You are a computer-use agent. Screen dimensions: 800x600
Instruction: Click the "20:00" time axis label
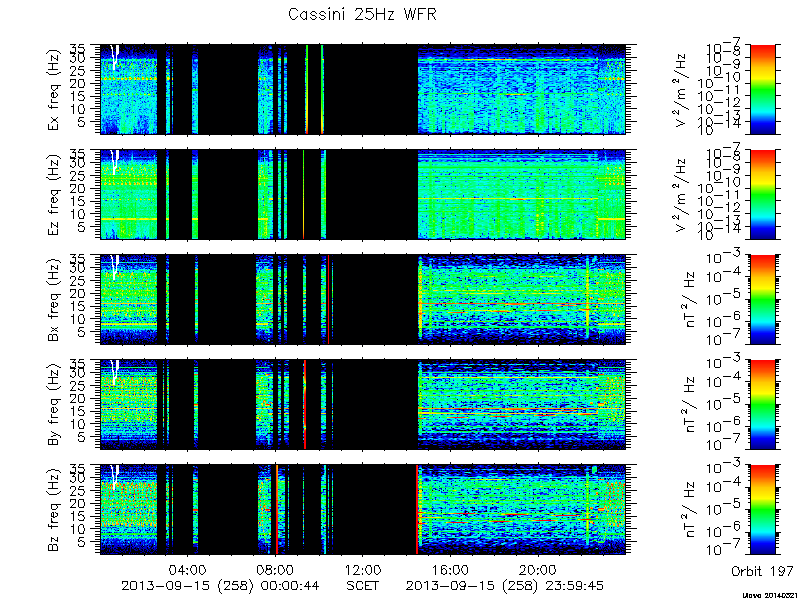coord(537,570)
